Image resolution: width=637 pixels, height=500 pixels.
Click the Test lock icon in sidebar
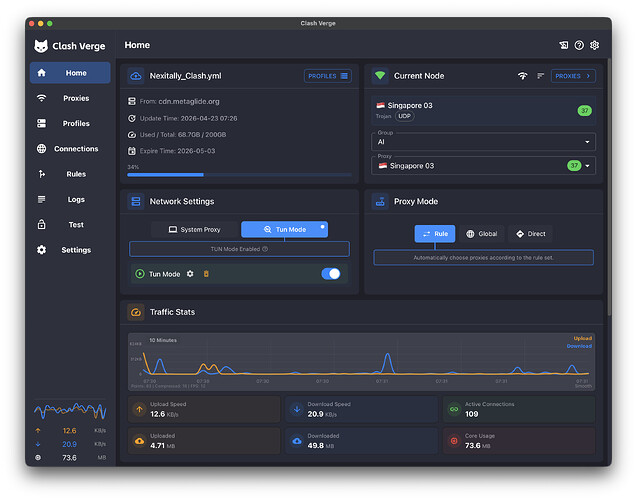(41, 224)
